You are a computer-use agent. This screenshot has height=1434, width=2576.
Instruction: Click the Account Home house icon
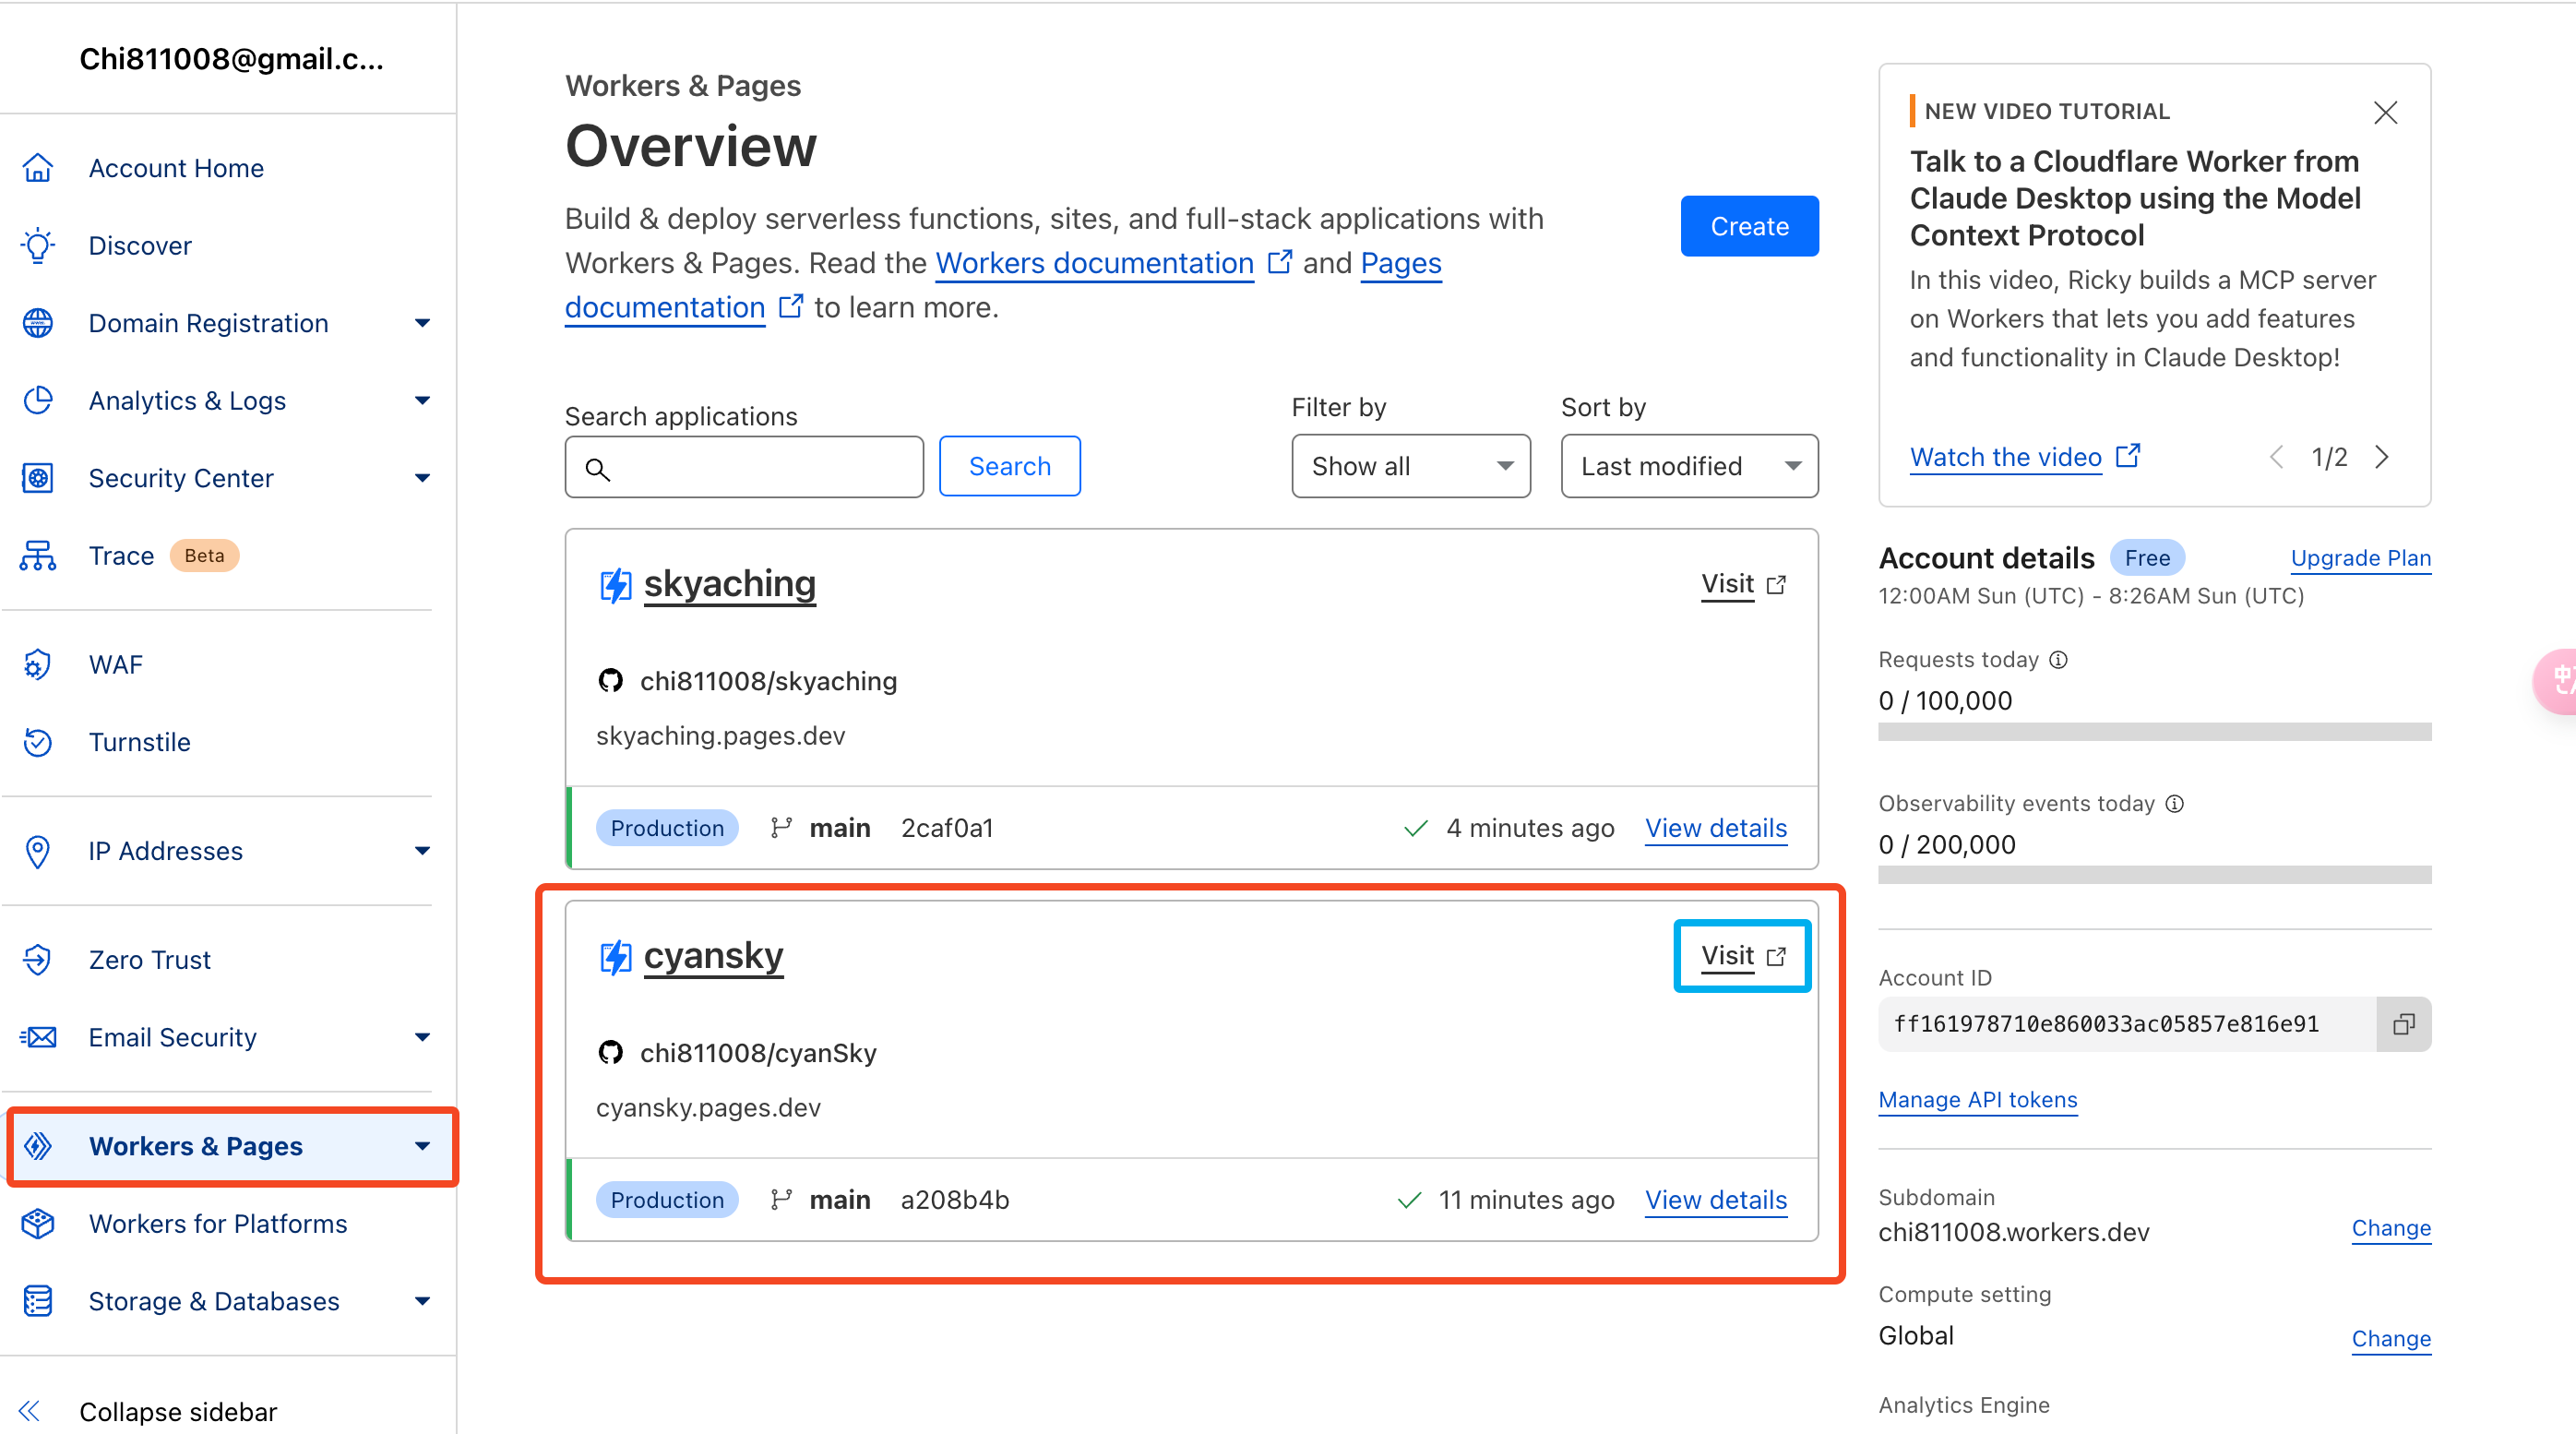[38, 168]
